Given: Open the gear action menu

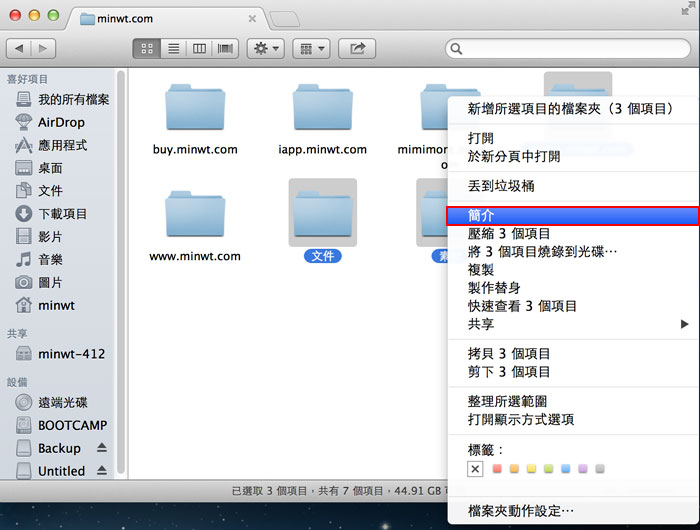Looking at the screenshot, I should (266, 48).
